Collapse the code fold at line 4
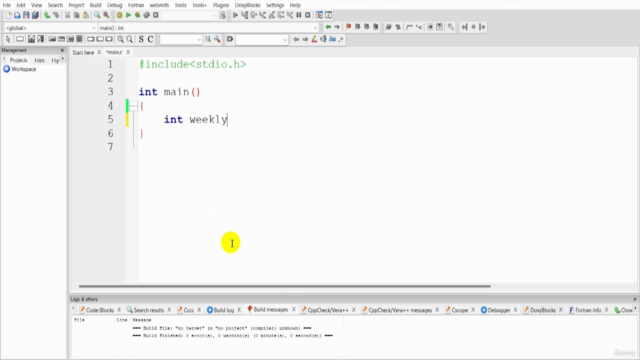This screenshot has width=640, height=360. coord(133,106)
